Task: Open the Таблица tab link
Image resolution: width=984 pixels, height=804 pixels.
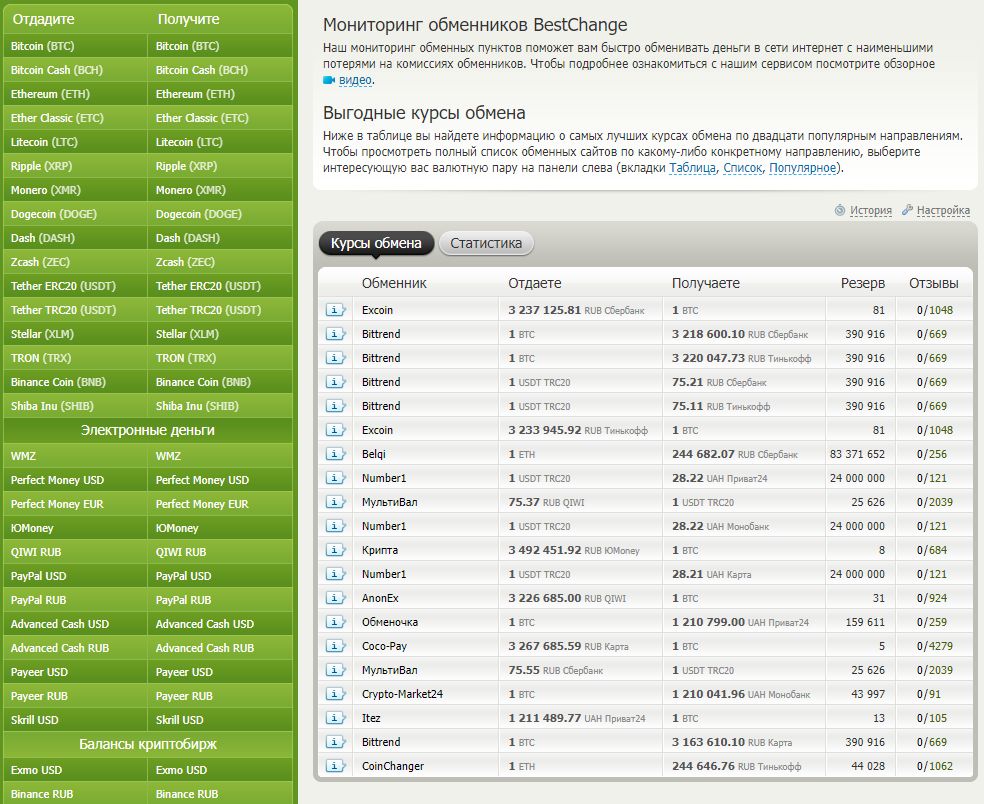Action: click(692, 168)
